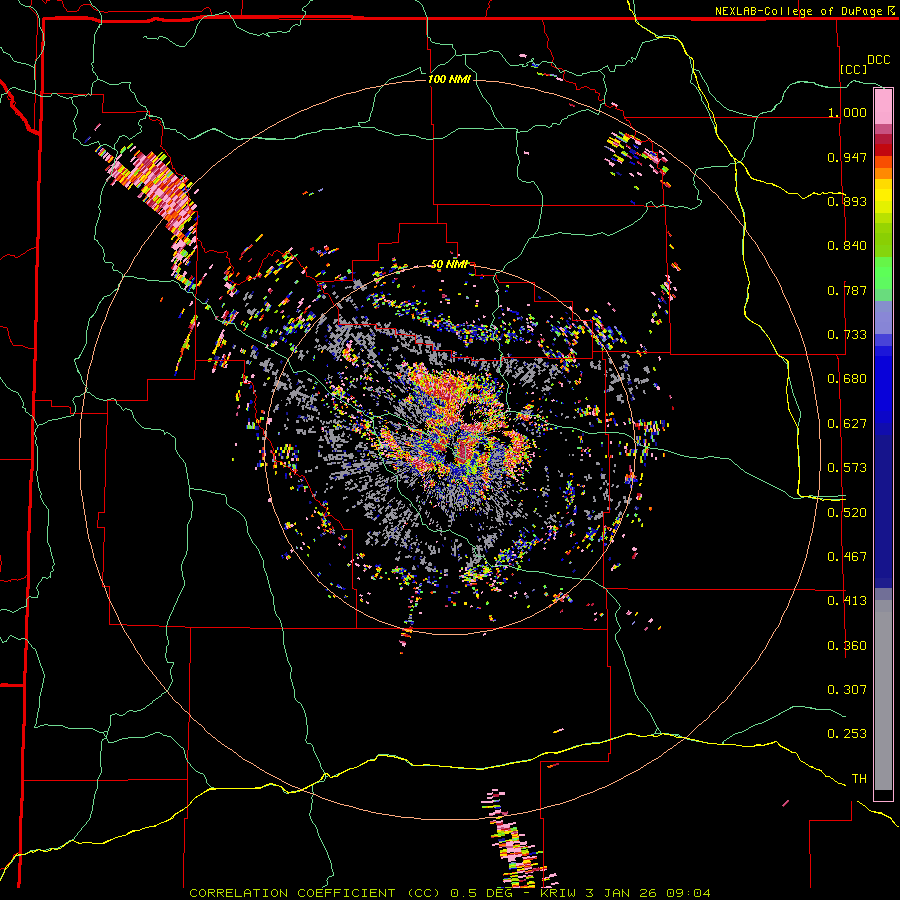This screenshot has width=900, height=900.
Task: Select the 0.253 legend value
Action: click(x=847, y=734)
